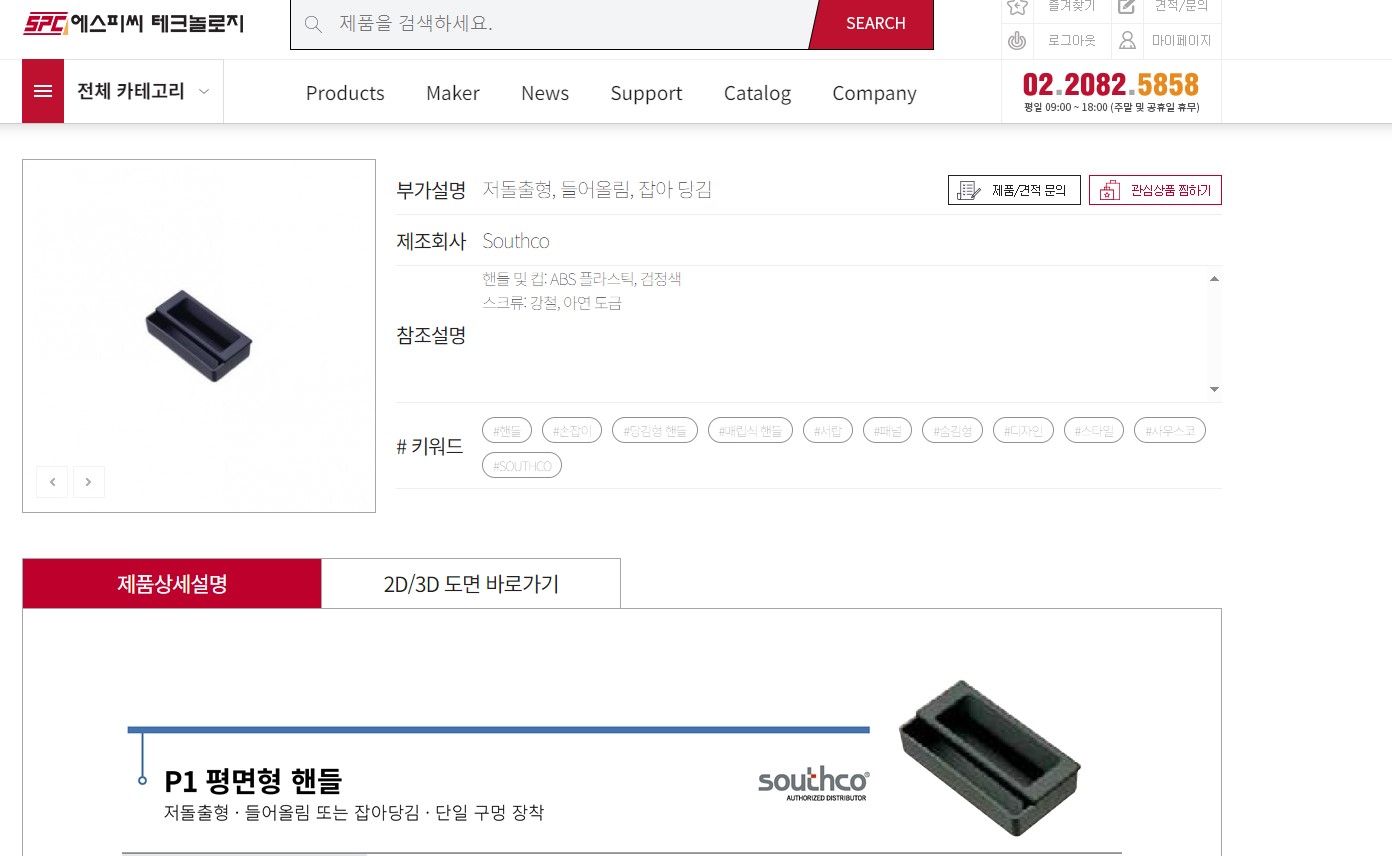Open the 견적/문의 header link
This screenshot has height=856, width=1392.
[x=1181, y=6]
